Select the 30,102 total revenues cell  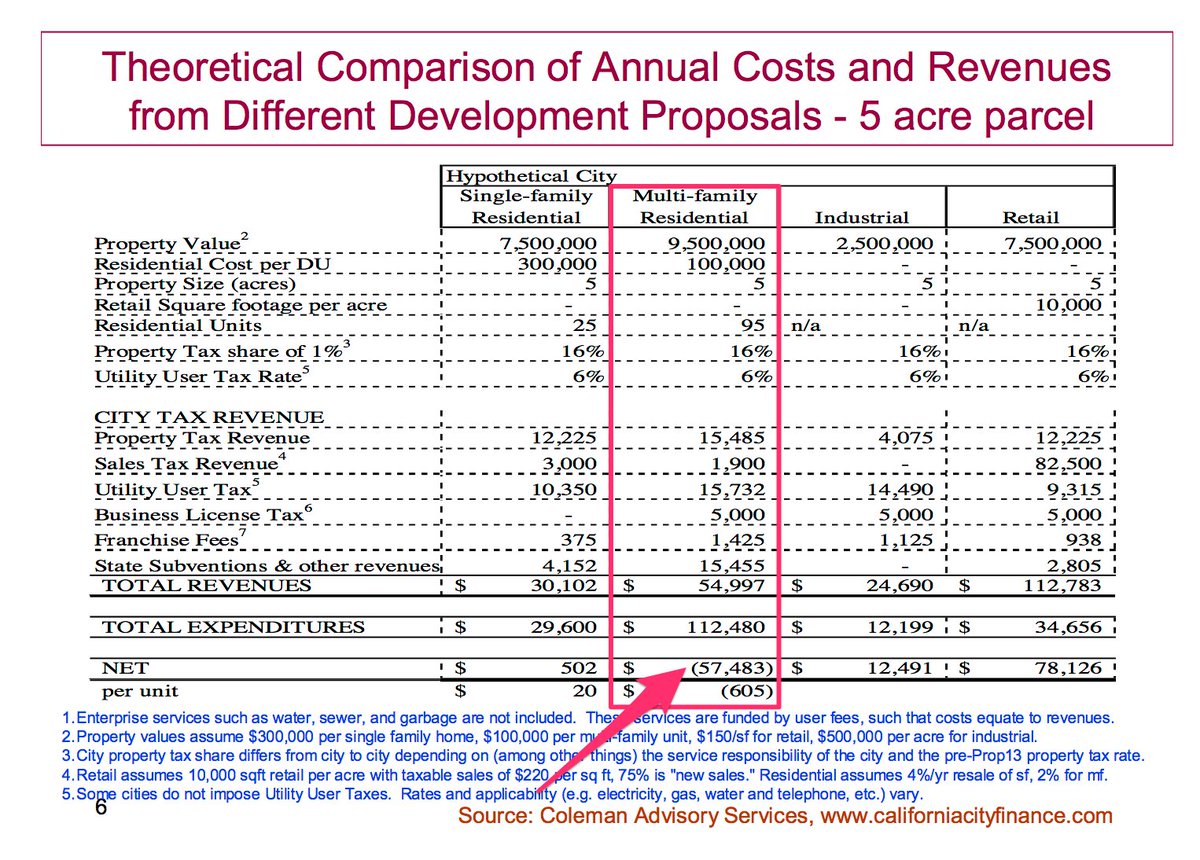pos(563,586)
